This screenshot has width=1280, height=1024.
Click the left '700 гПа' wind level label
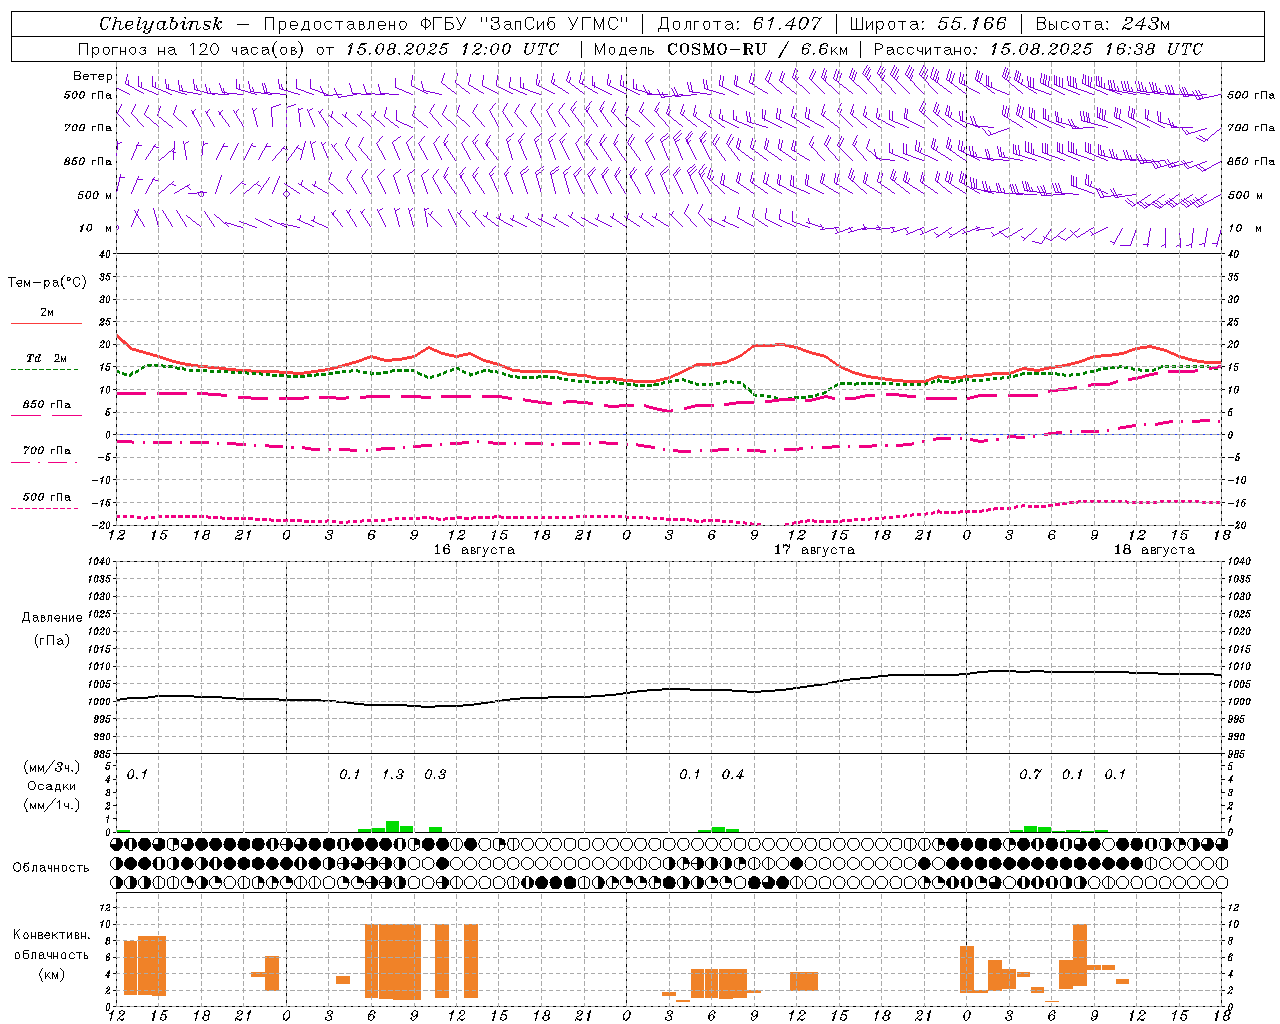88,128
